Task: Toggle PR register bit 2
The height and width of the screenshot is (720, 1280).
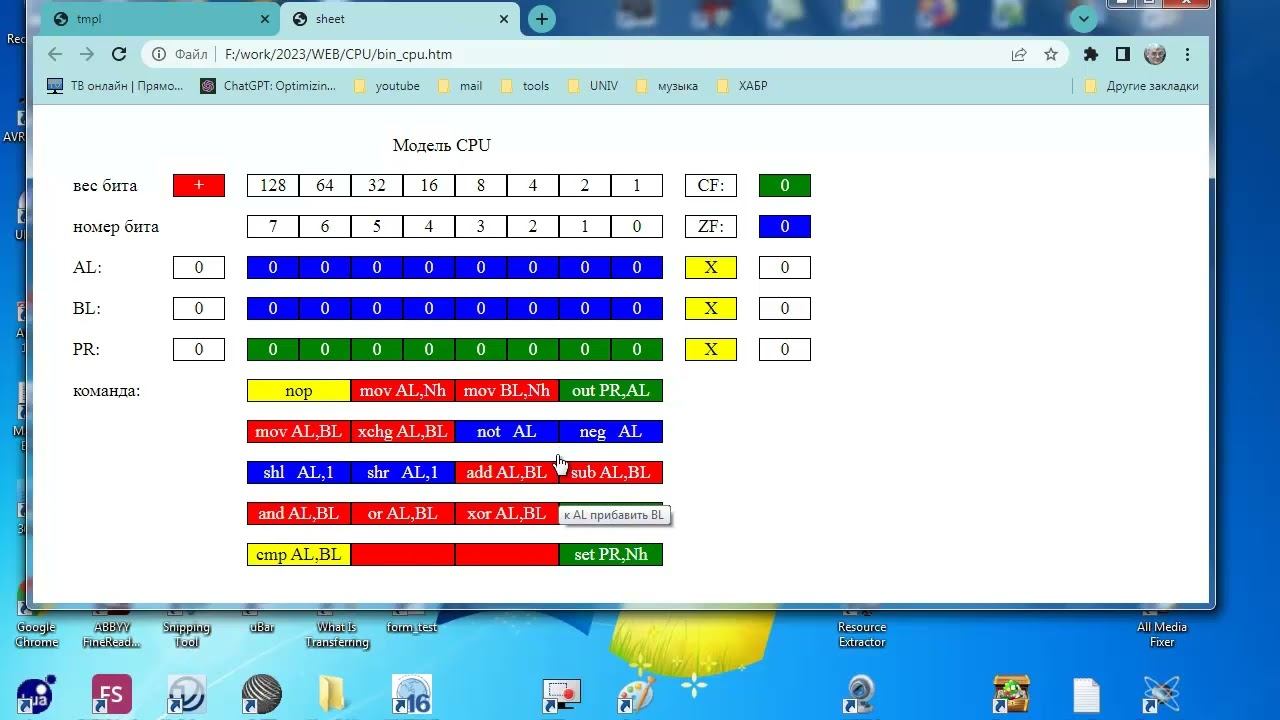Action: (533, 350)
